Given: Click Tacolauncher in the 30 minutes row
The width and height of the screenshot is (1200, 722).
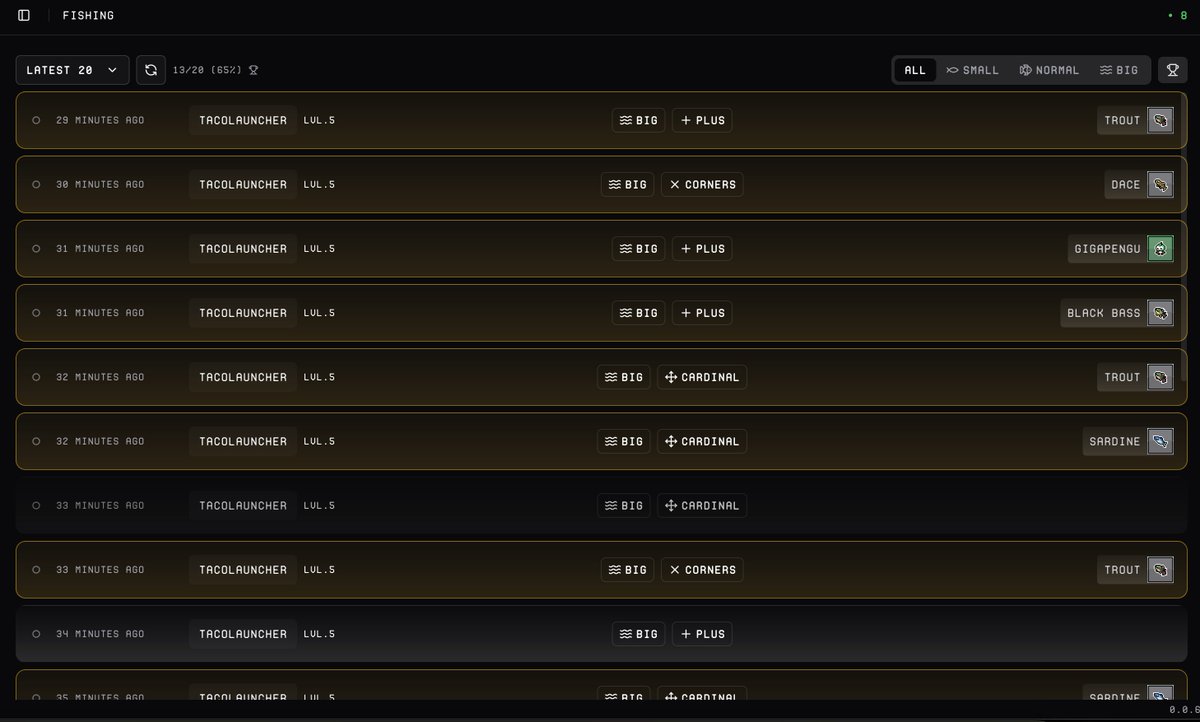Looking at the screenshot, I should tap(243, 185).
